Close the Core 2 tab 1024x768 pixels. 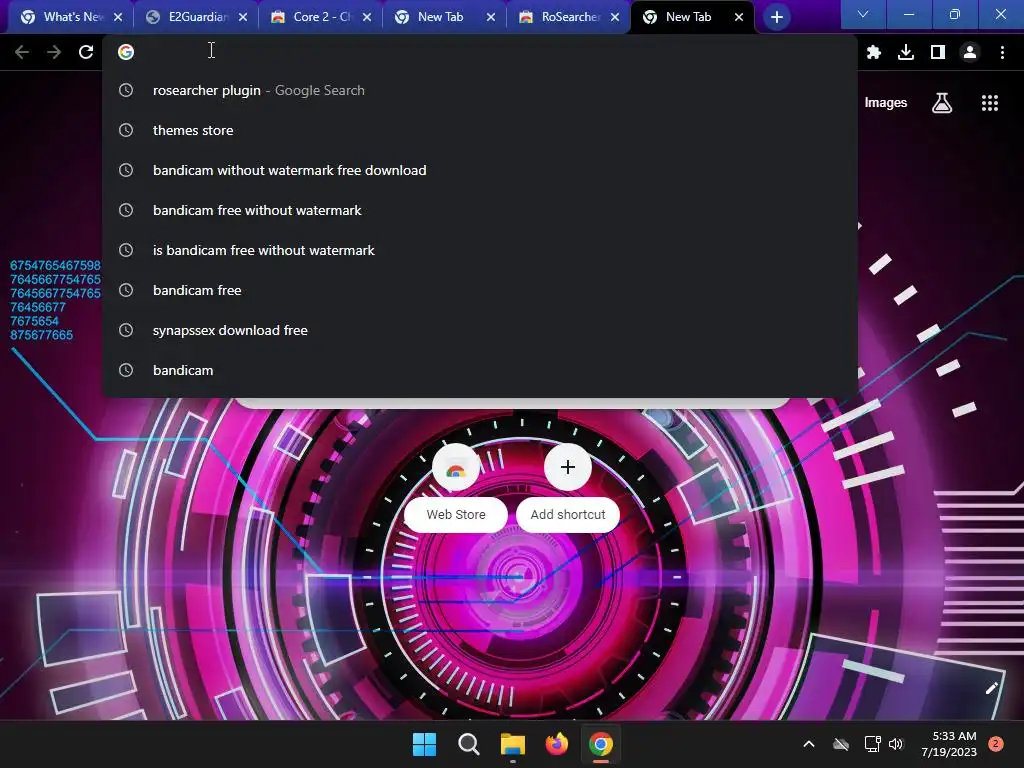point(367,18)
